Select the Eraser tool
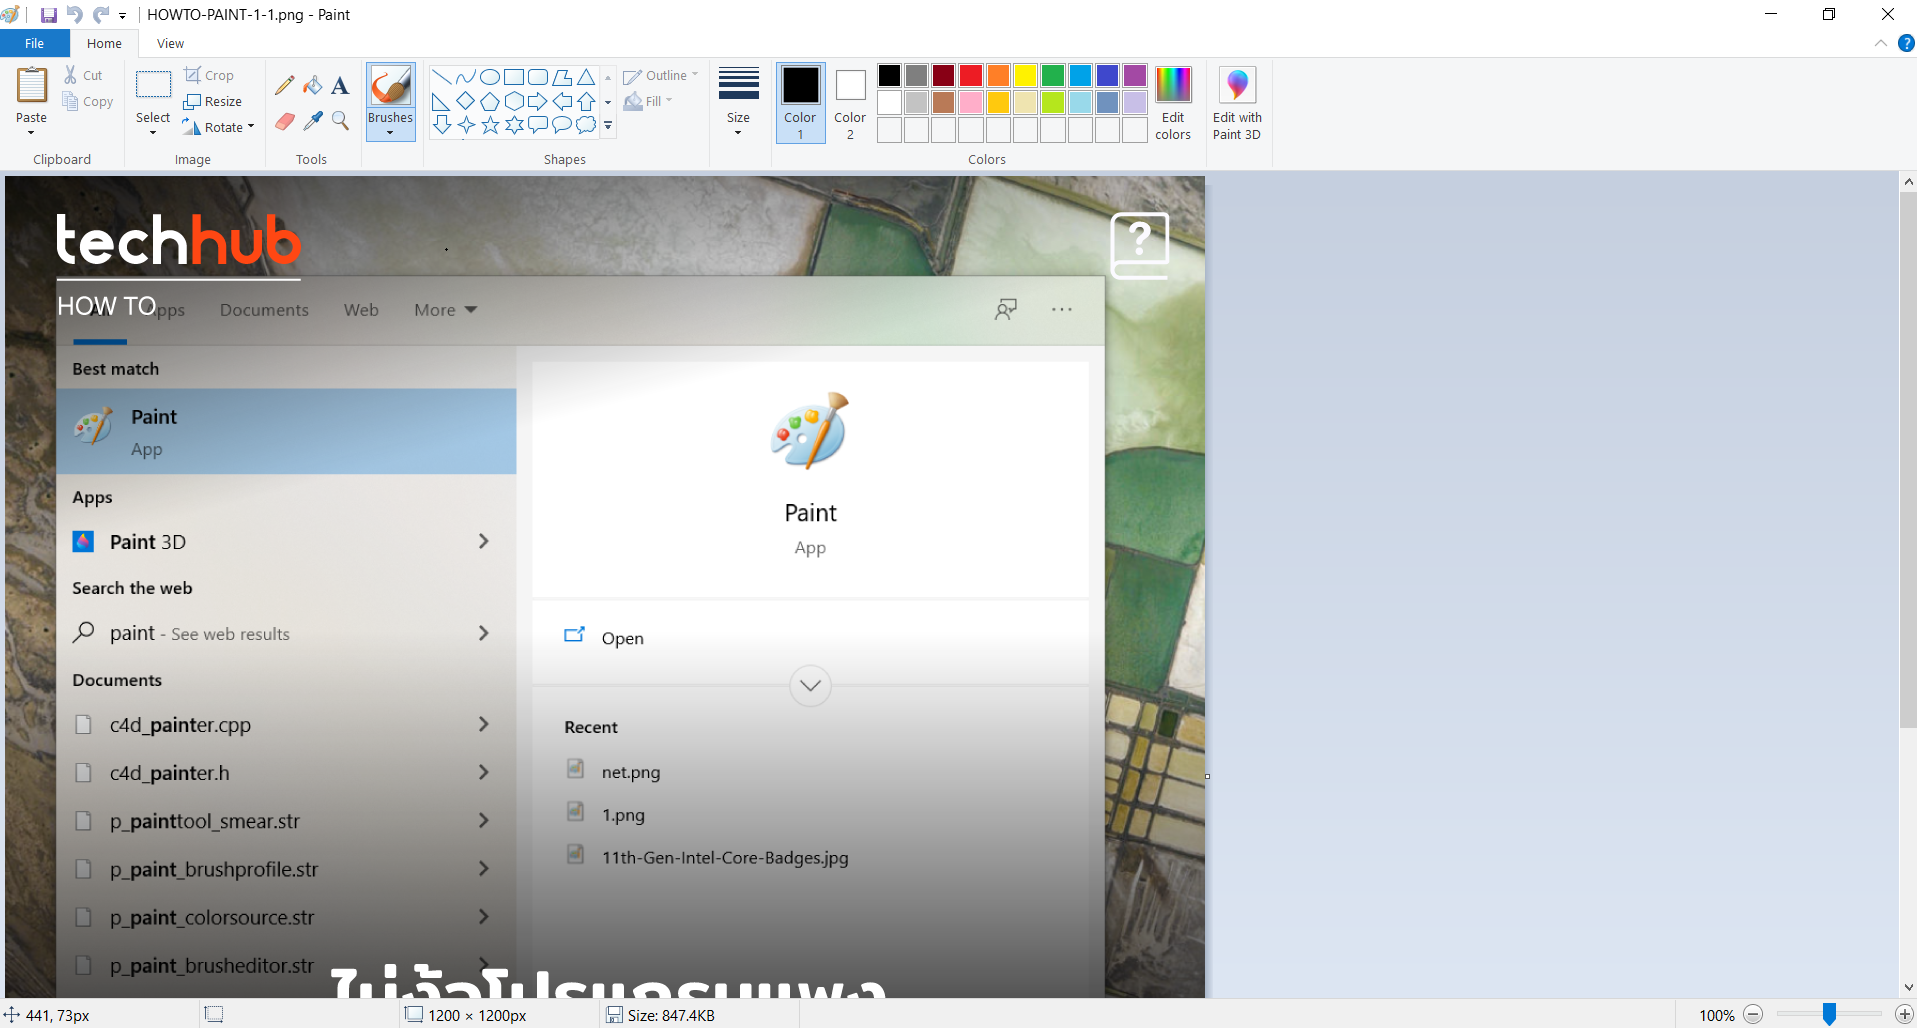Viewport: 1917px width, 1028px height. click(284, 121)
